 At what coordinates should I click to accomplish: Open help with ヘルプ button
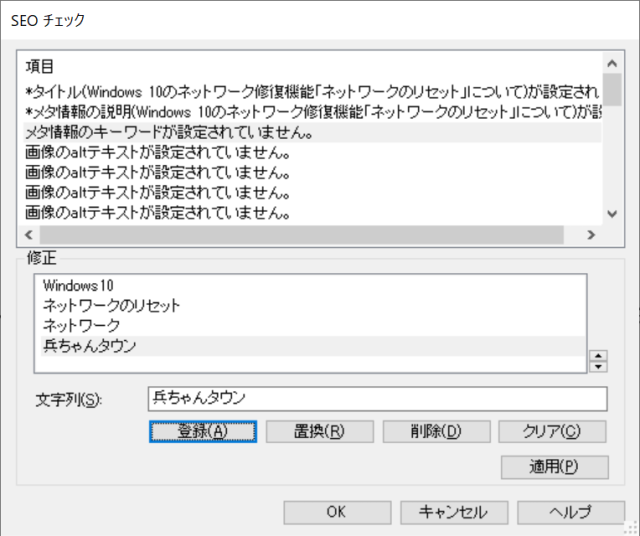tap(571, 512)
